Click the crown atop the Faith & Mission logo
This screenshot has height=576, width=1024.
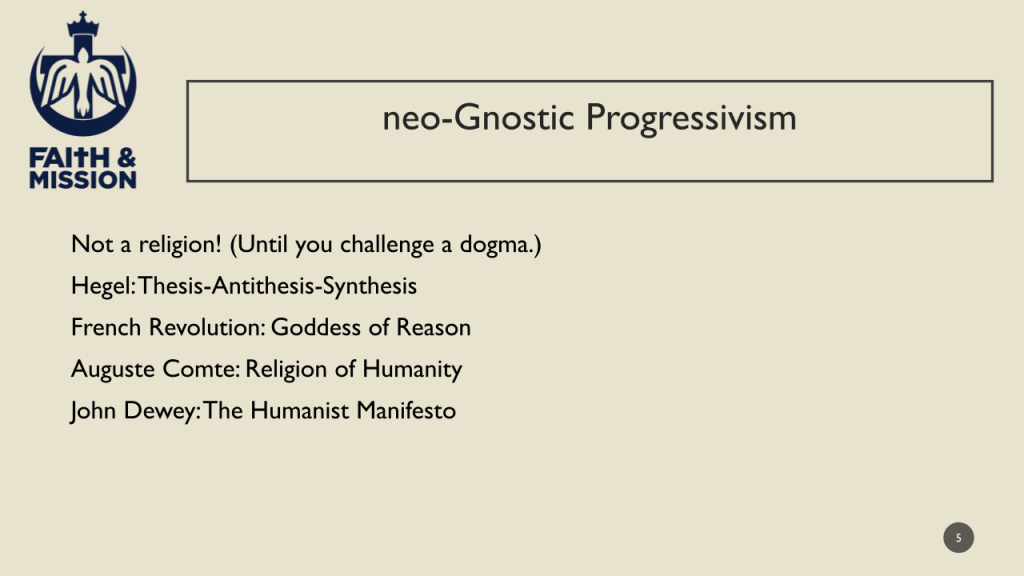pos(83,24)
